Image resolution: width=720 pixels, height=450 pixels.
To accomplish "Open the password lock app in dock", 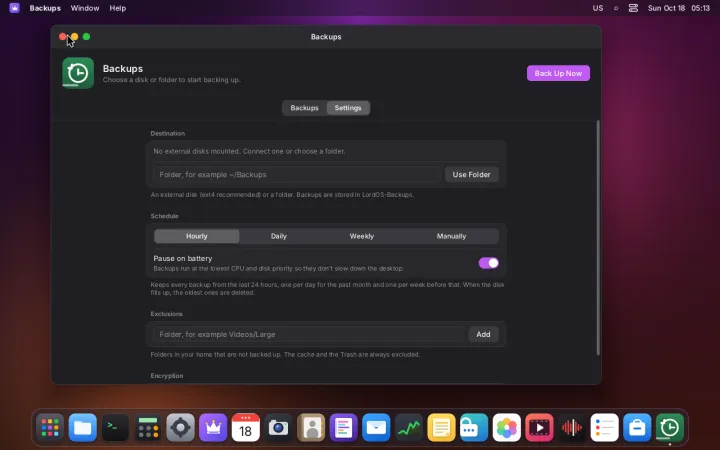I will pos(474,428).
